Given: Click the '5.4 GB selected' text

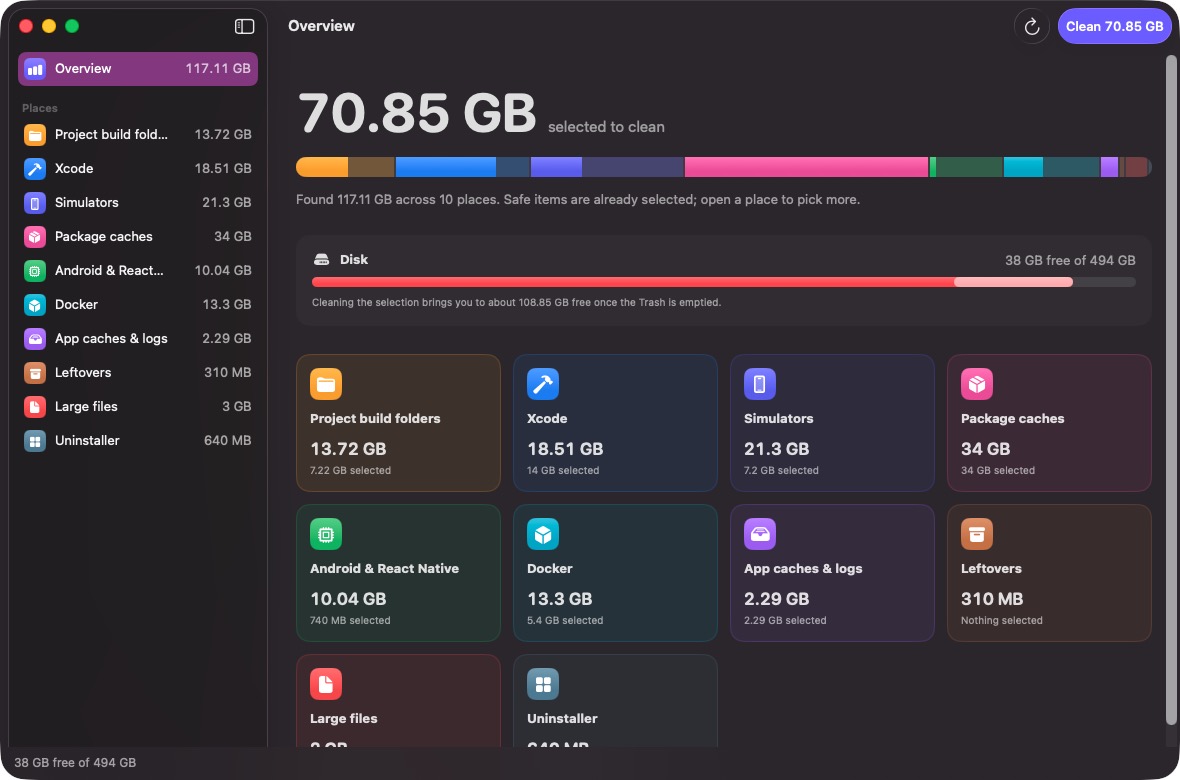Looking at the screenshot, I should pyautogui.click(x=565, y=620).
